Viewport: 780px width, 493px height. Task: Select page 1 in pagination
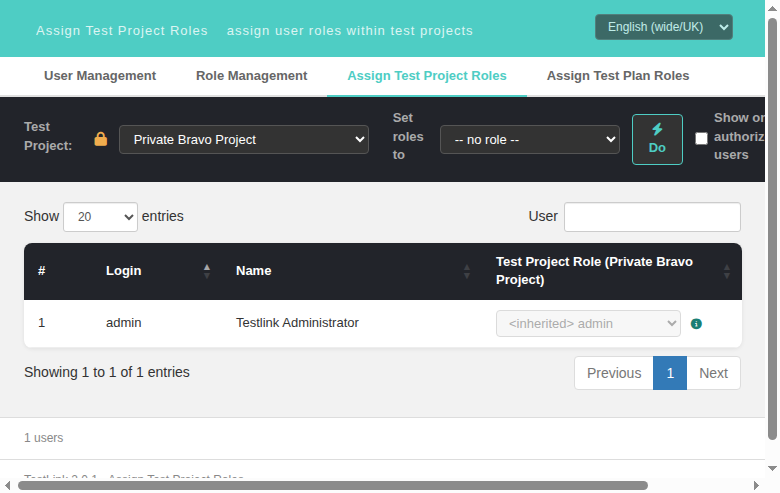[x=670, y=373]
